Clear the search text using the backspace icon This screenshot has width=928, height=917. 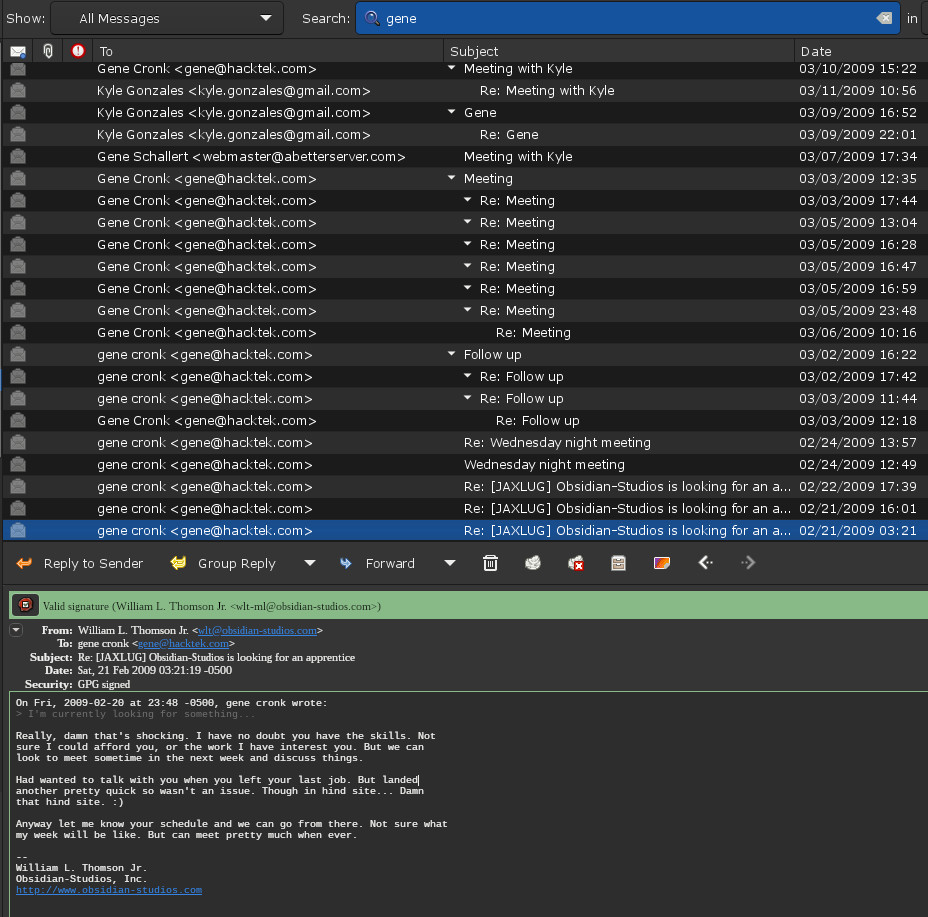[x=883, y=18]
